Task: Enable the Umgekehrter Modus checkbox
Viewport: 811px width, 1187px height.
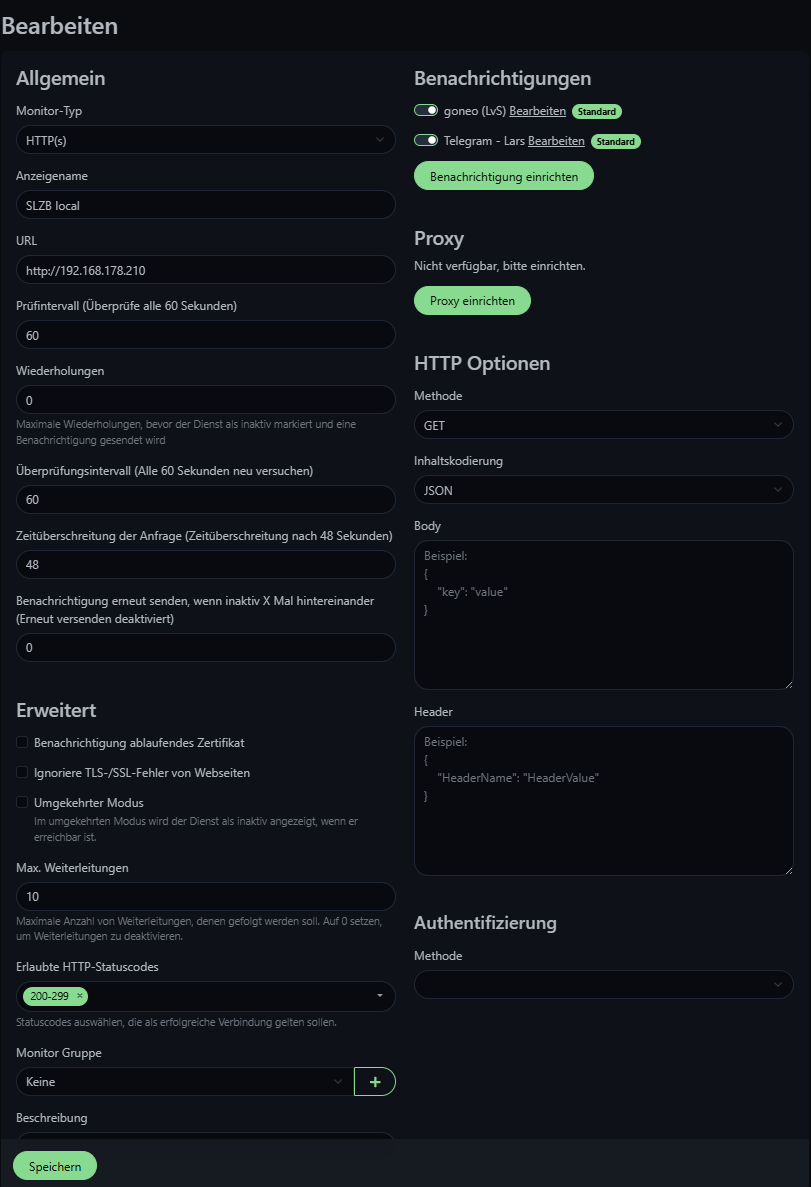Action: coord(22,803)
